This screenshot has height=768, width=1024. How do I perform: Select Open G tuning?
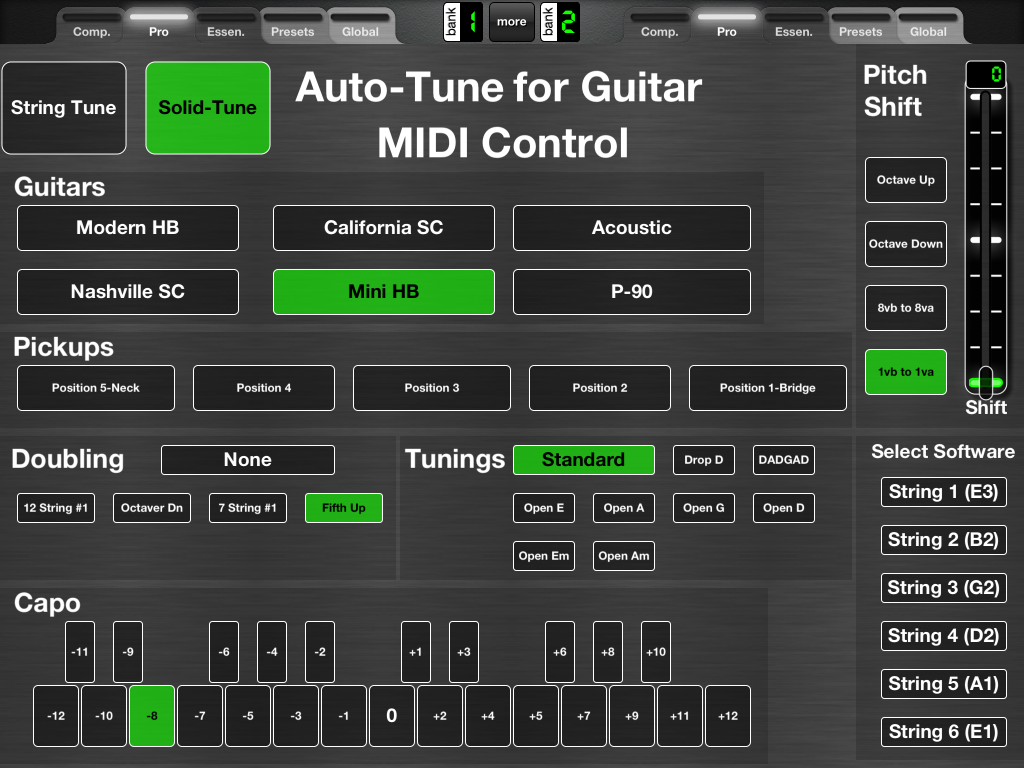[703, 508]
